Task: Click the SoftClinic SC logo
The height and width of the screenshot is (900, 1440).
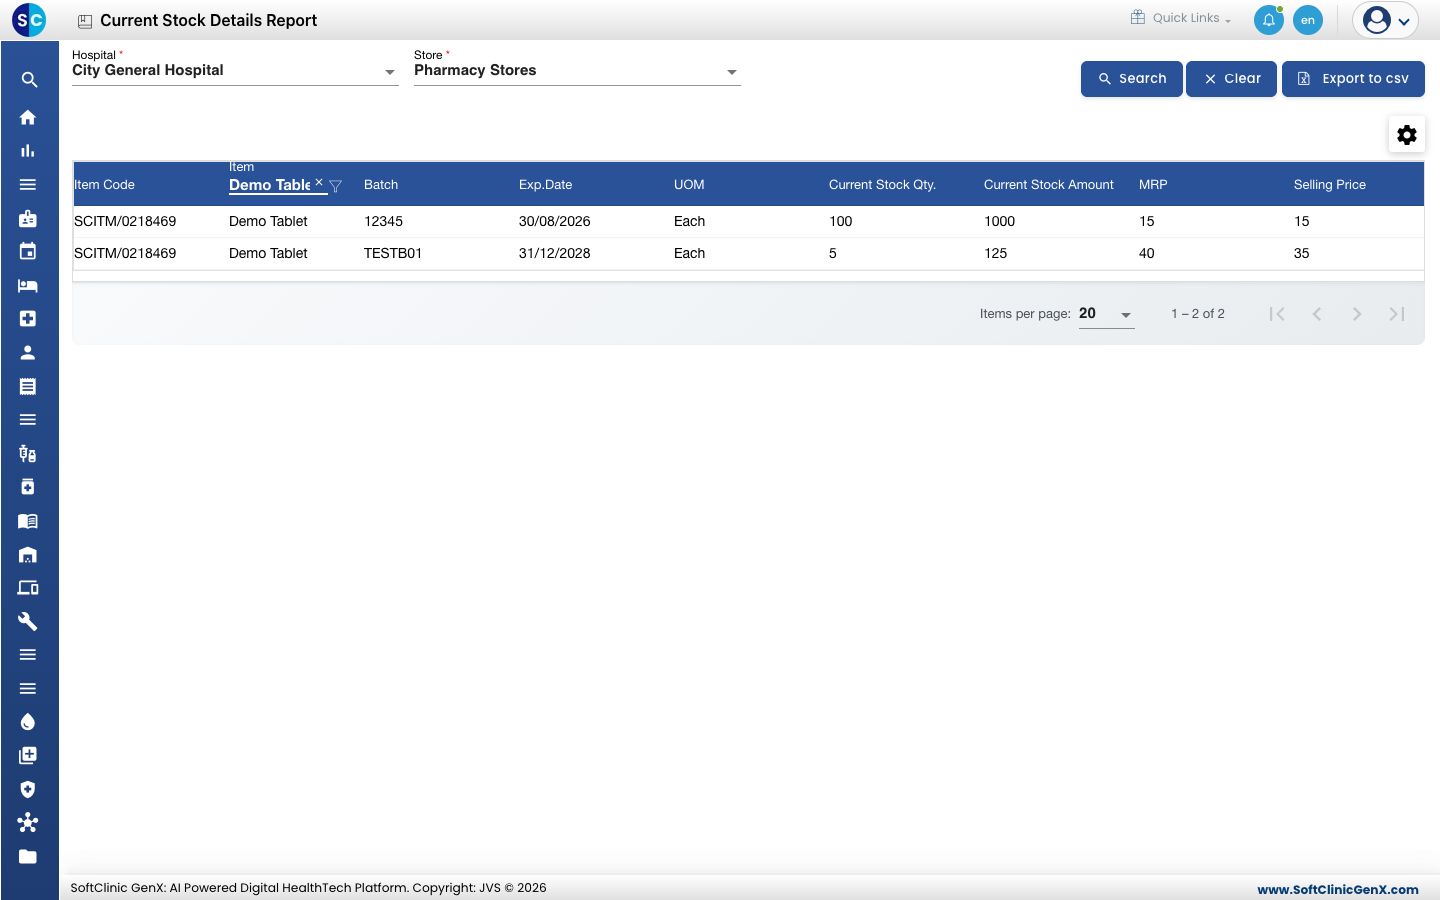Action: point(29,20)
